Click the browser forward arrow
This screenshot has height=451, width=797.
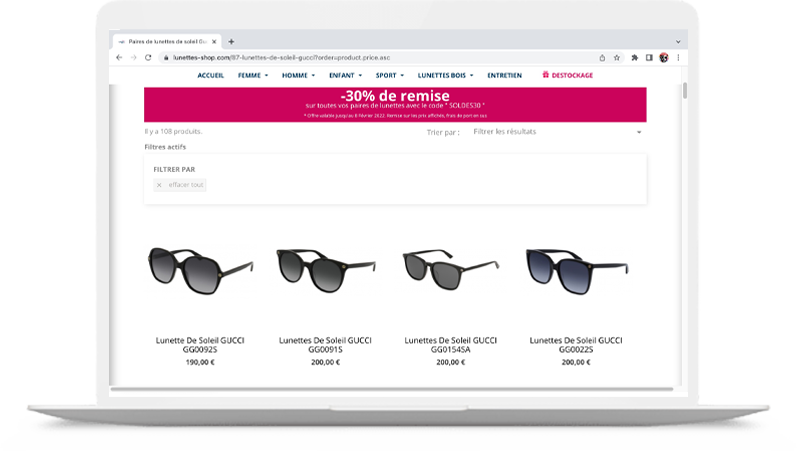click(x=134, y=57)
